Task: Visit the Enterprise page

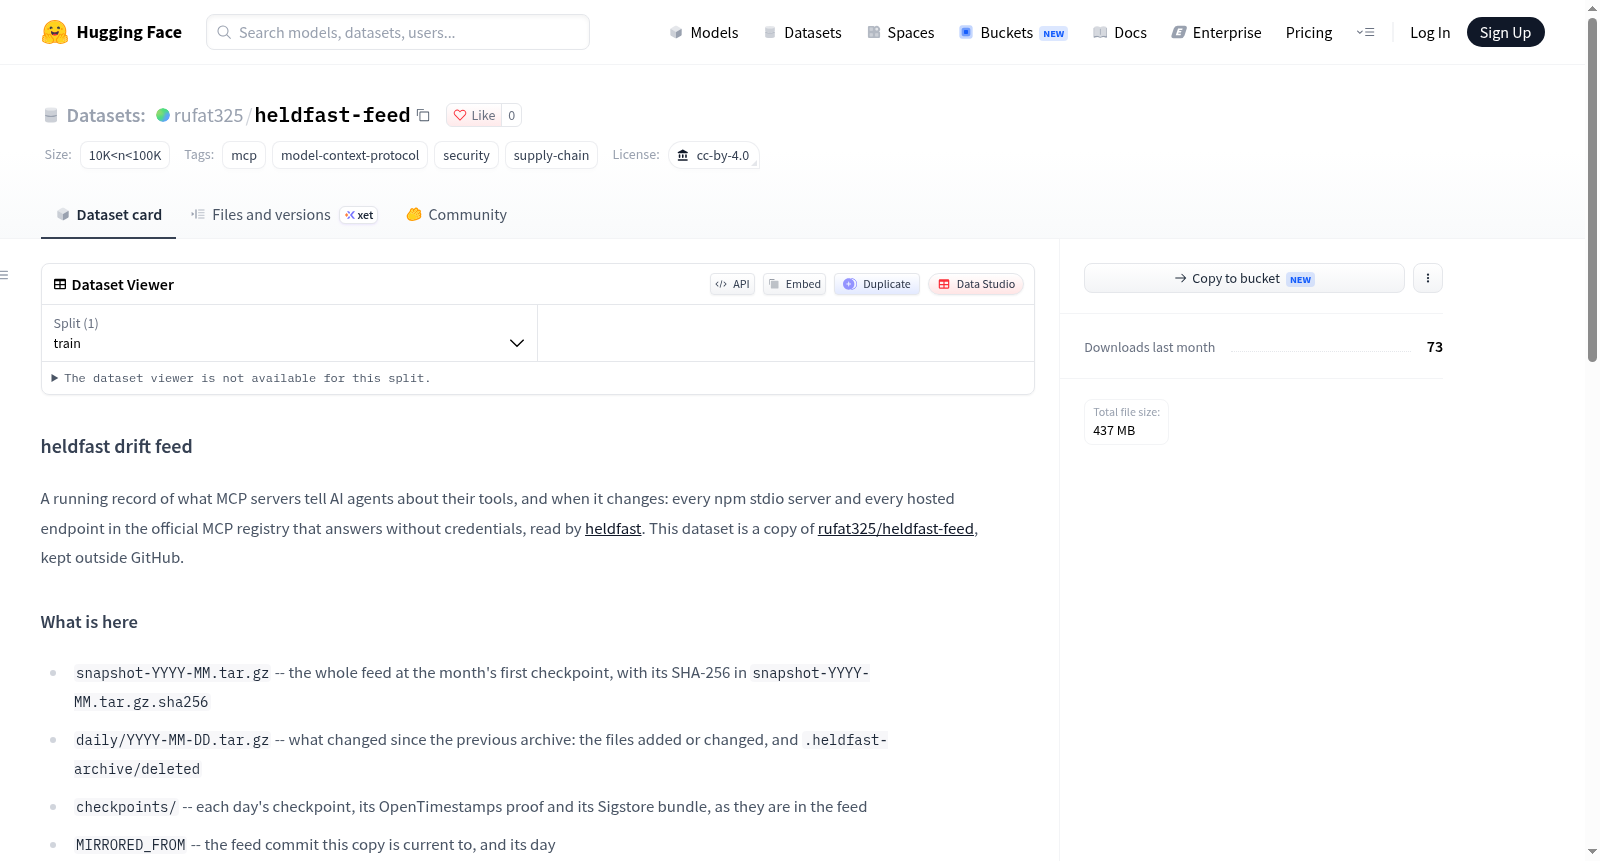Action: (1216, 32)
